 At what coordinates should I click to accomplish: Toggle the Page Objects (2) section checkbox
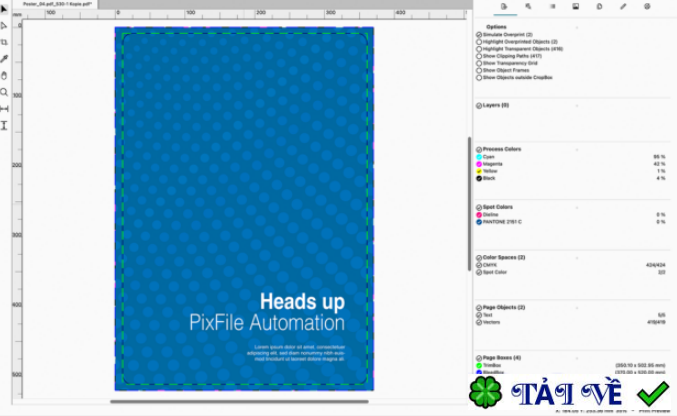point(479,308)
